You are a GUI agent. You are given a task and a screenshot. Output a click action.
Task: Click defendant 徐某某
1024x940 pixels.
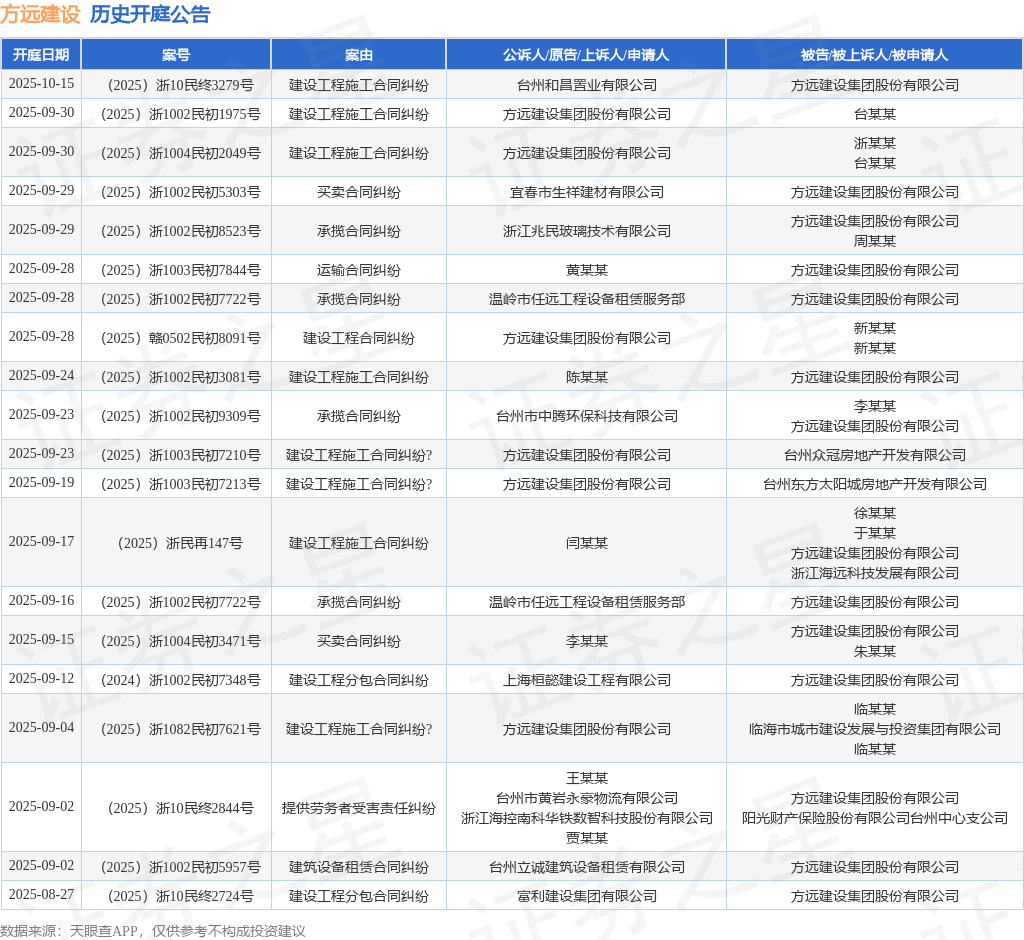coord(874,513)
